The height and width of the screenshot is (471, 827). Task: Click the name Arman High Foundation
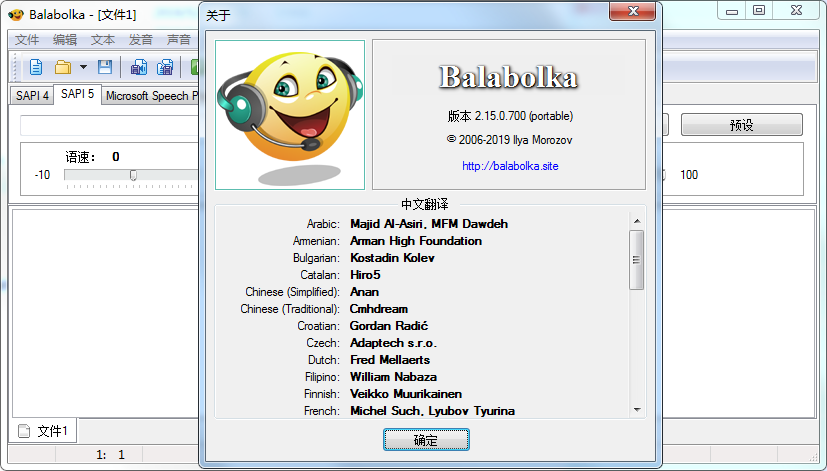416,241
